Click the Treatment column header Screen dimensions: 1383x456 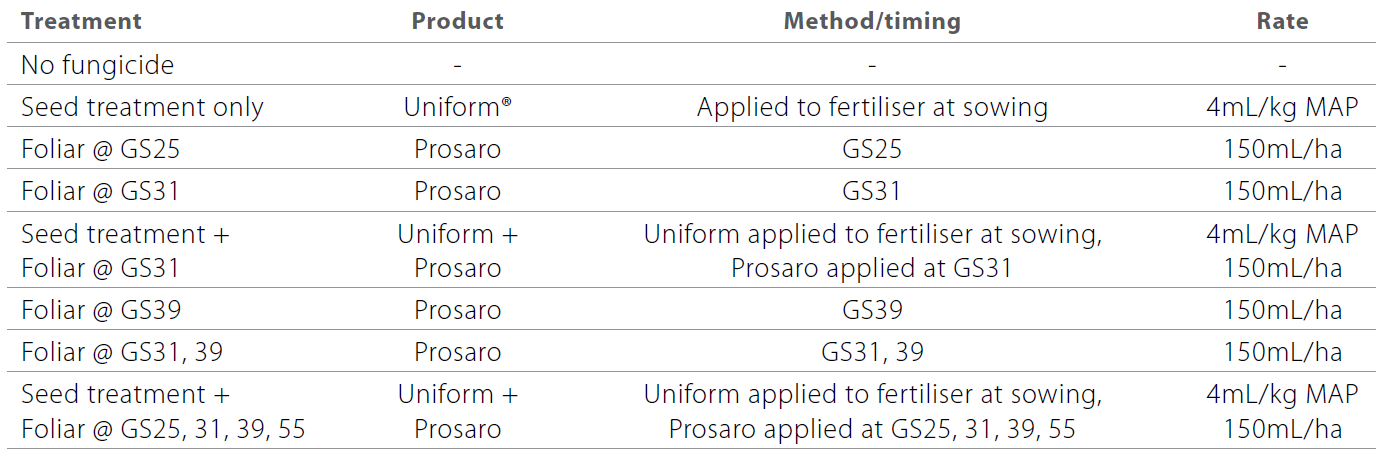[x=81, y=21]
